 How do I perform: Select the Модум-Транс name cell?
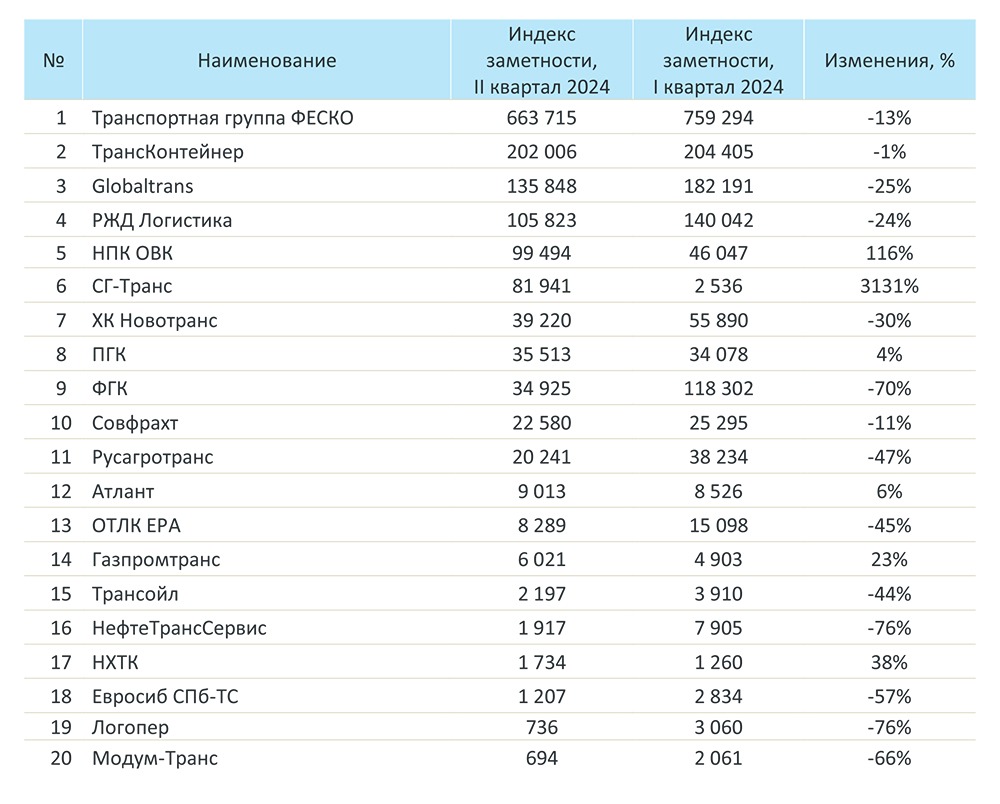[154, 758]
